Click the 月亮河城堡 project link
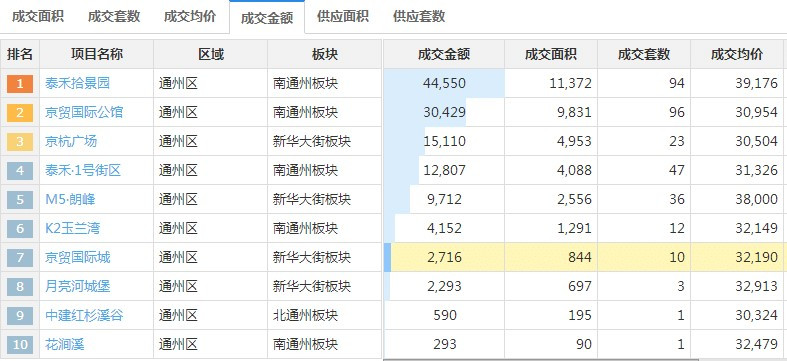787x361 pixels. pos(77,287)
